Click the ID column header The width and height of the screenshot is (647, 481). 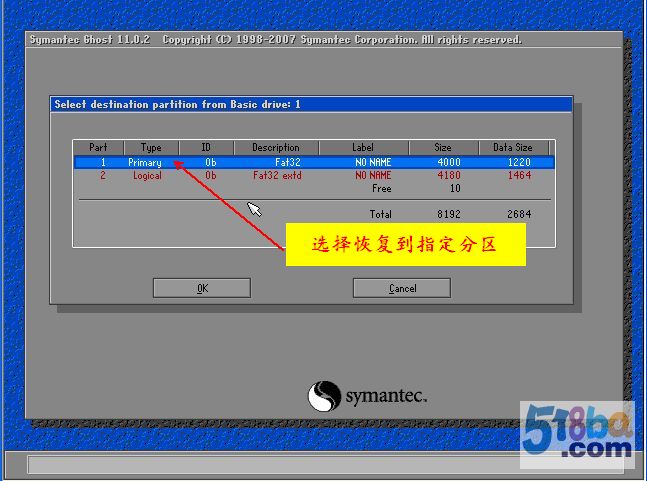coord(206,147)
